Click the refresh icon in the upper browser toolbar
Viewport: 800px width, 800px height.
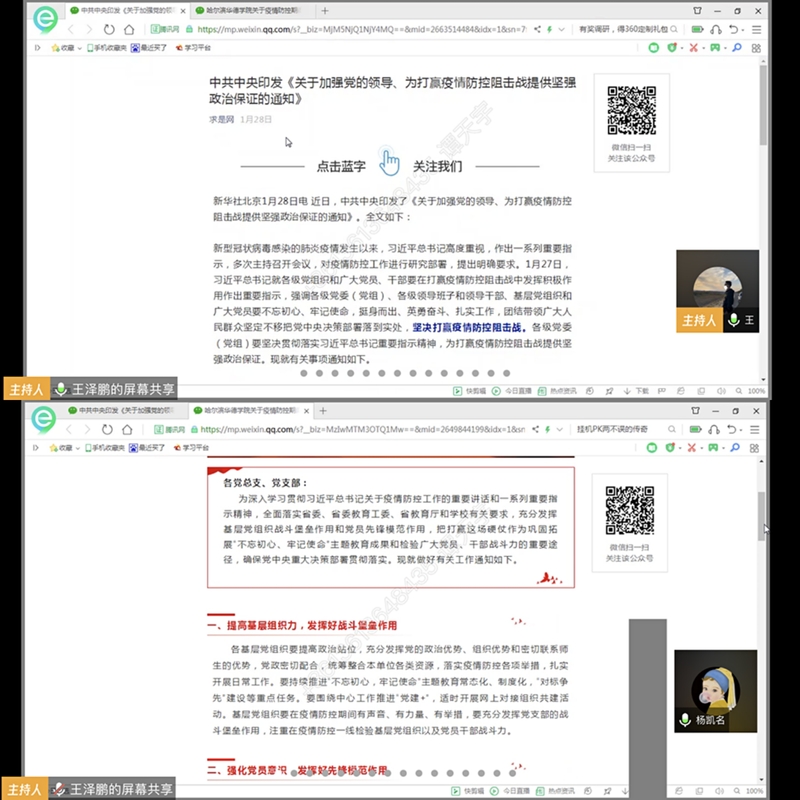click(109, 29)
